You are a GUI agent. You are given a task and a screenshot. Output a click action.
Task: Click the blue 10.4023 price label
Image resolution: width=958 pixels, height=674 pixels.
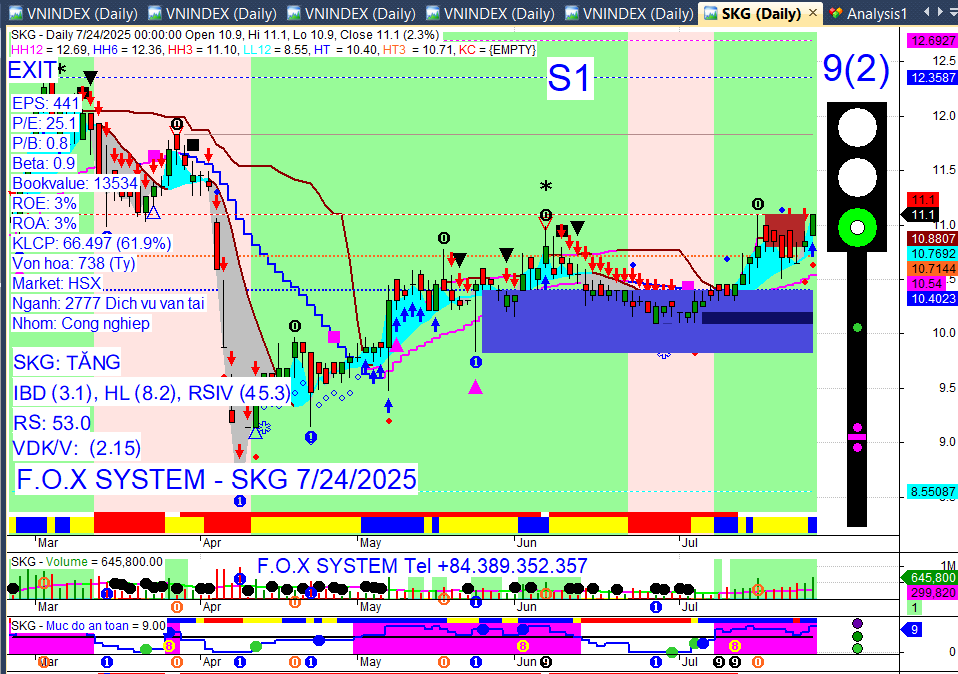pyautogui.click(x=932, y=299)
